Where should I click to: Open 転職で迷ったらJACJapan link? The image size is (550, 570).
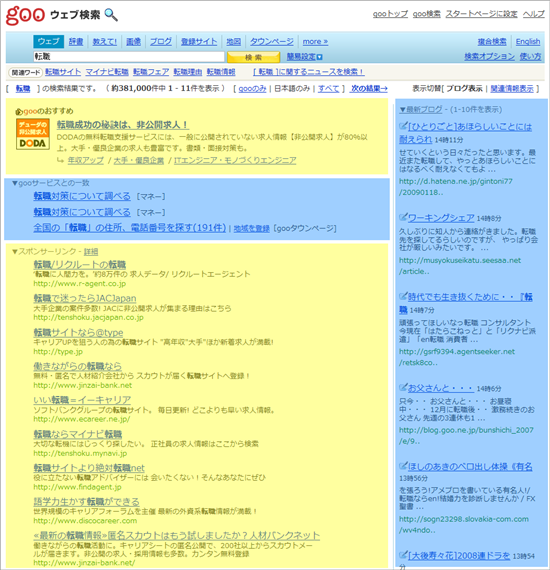[85, 298]
